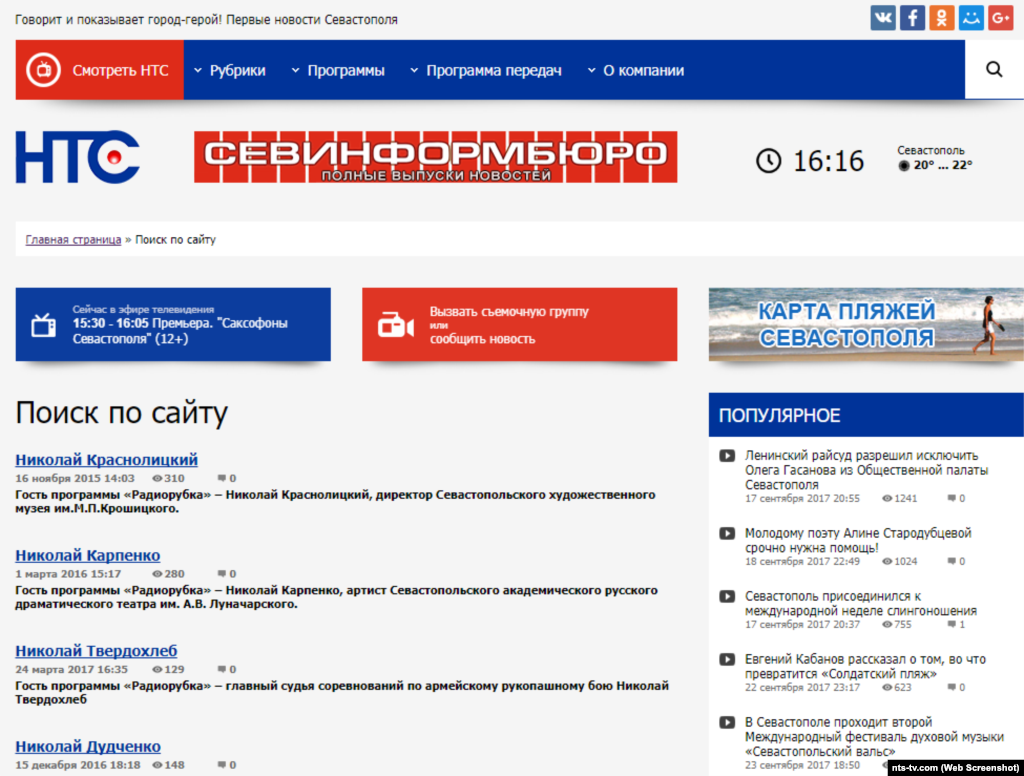Expand the Программы dropdown menu
This screenshot has height=776, width=1024.
pos(338,70)
